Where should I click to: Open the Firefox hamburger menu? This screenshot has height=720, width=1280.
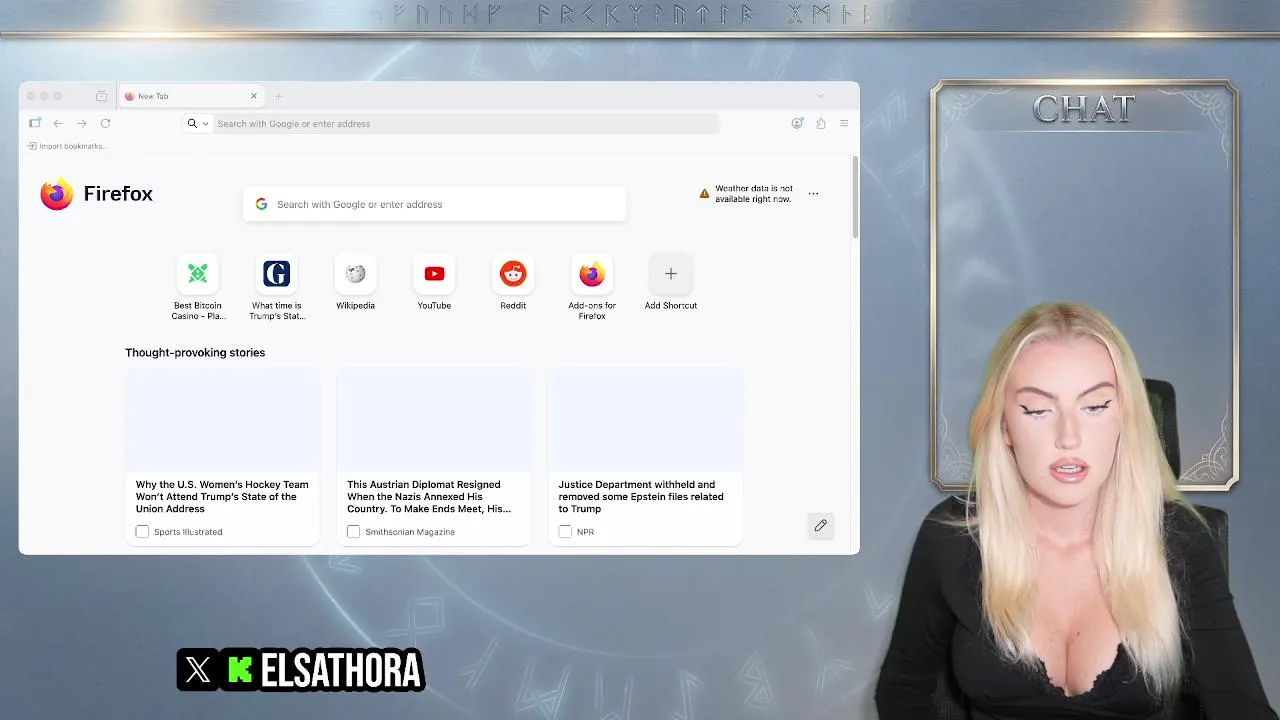click(x=844, y=123)
